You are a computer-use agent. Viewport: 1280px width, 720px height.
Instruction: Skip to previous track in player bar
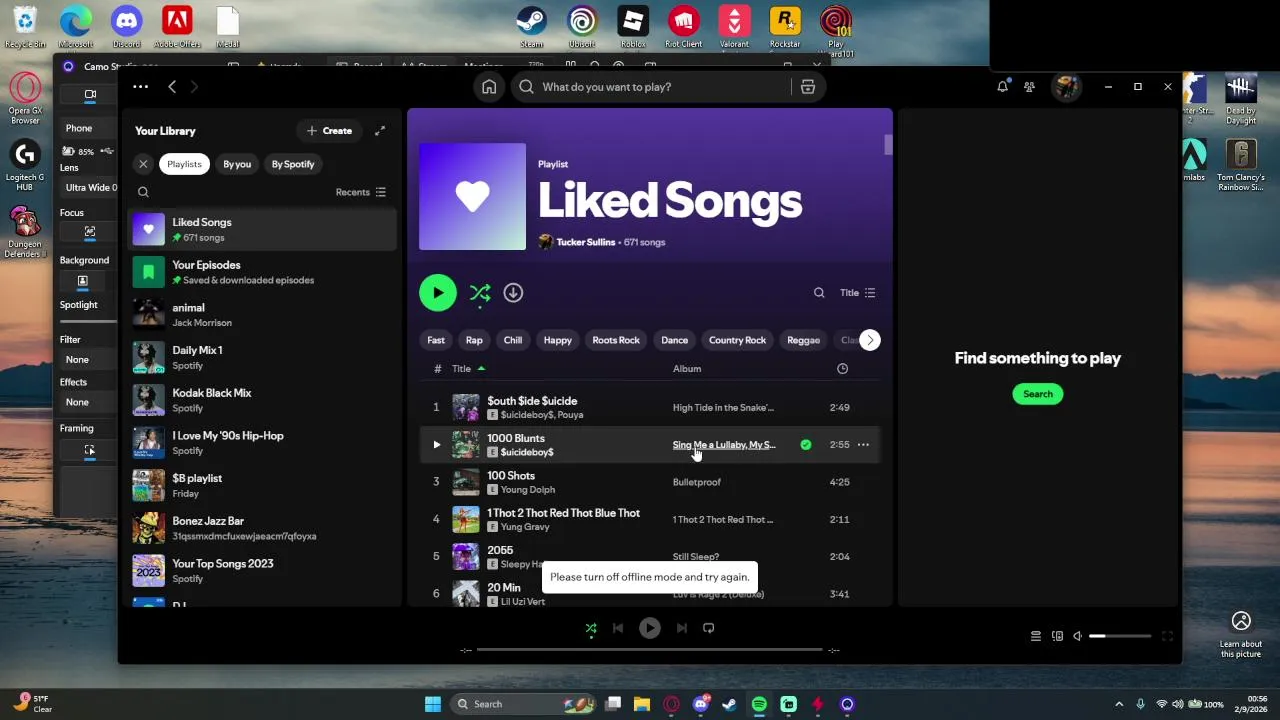[618, 628]
